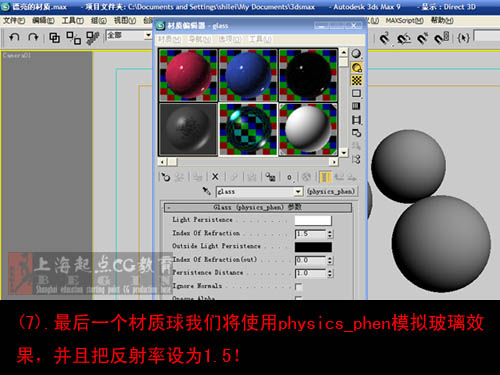Image resolution: width=500 pixels, height=375 pixels.
Task: Open Material Editor Options icon
Action: click(x=356, y=133)
